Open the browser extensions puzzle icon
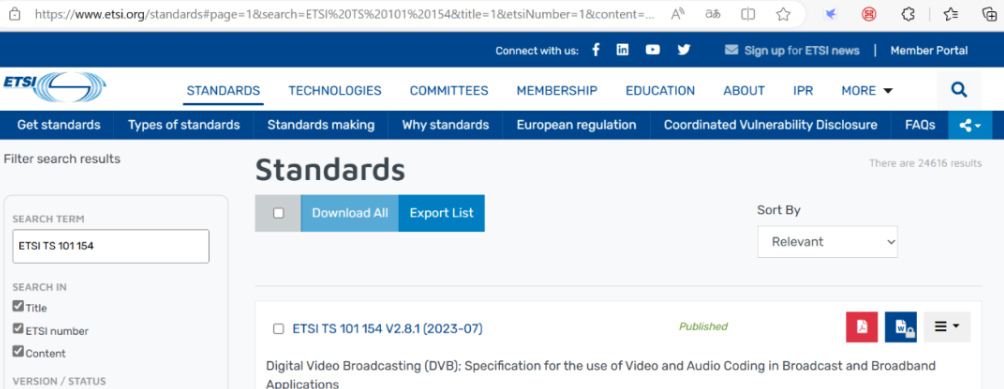This screenshot has width=1004, height=389. pyautogui.click(x=907, y=14)
